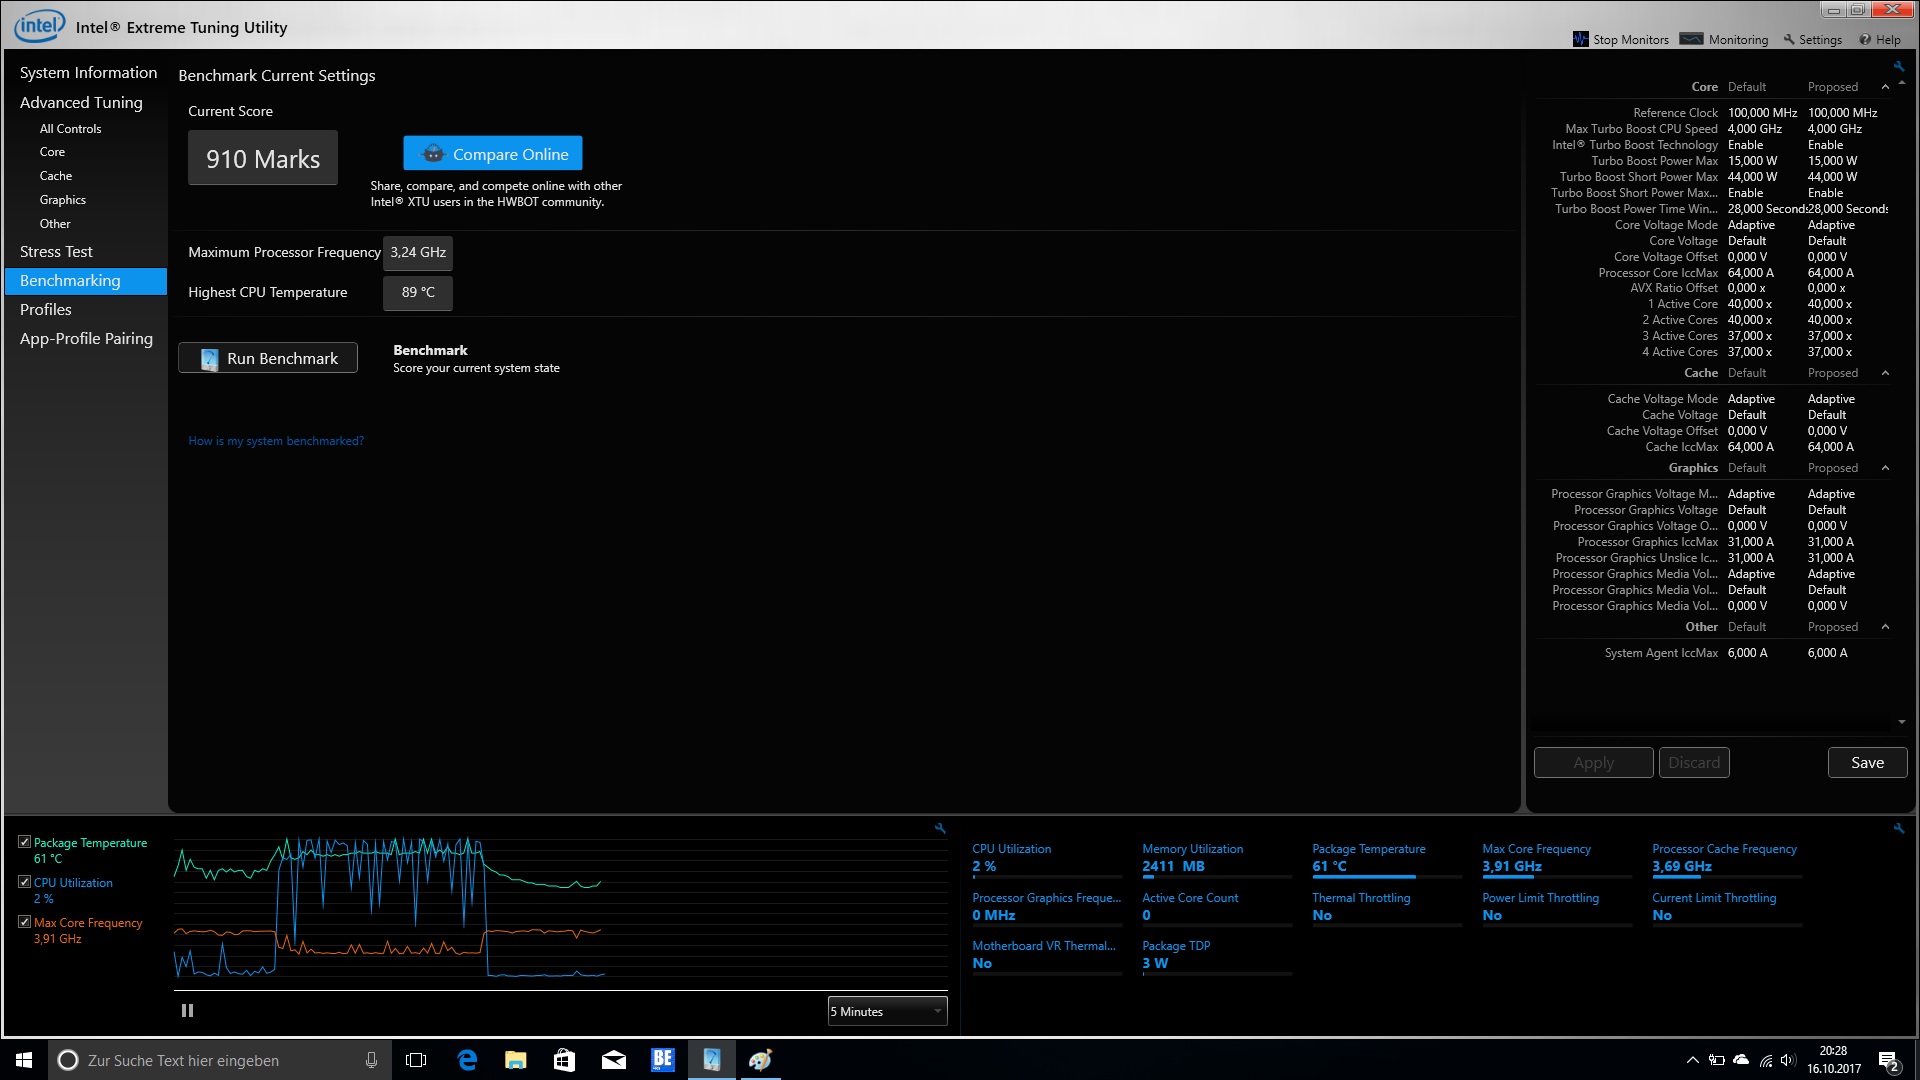This screenshot has height=1080, width=1920.
Task: Toggle the CPU Utilization graph checkbox
Action: click(25, 882)
